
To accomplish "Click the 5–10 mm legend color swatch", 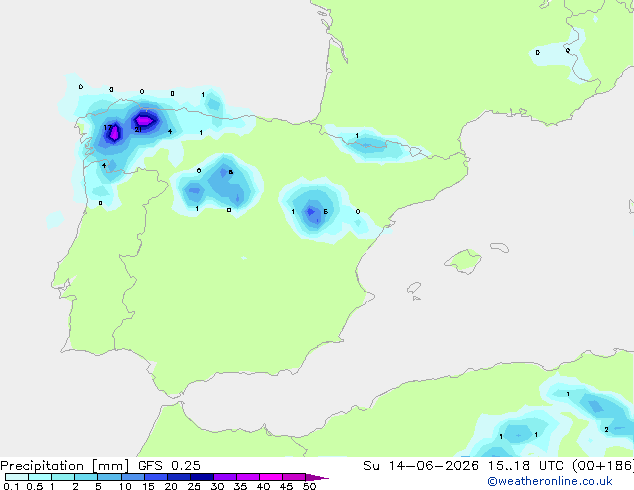I will tap(109, 477).
